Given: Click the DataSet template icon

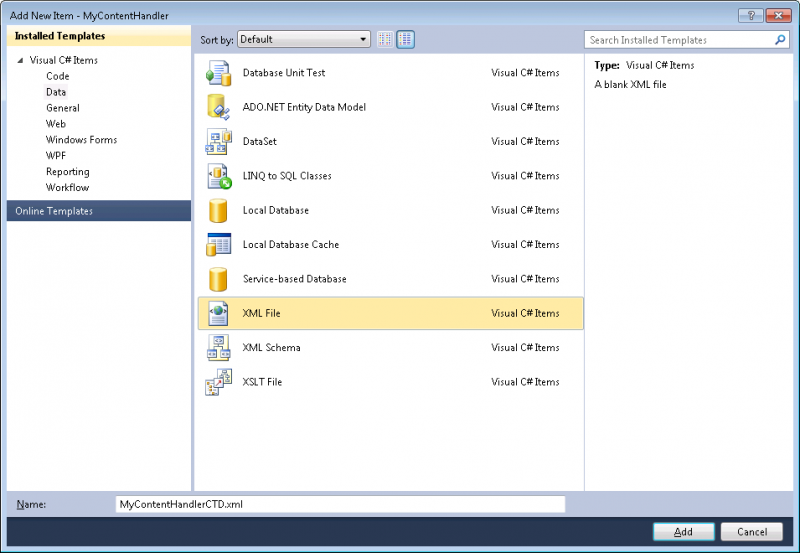Looking at the screenshot, I should pos(218,141).
